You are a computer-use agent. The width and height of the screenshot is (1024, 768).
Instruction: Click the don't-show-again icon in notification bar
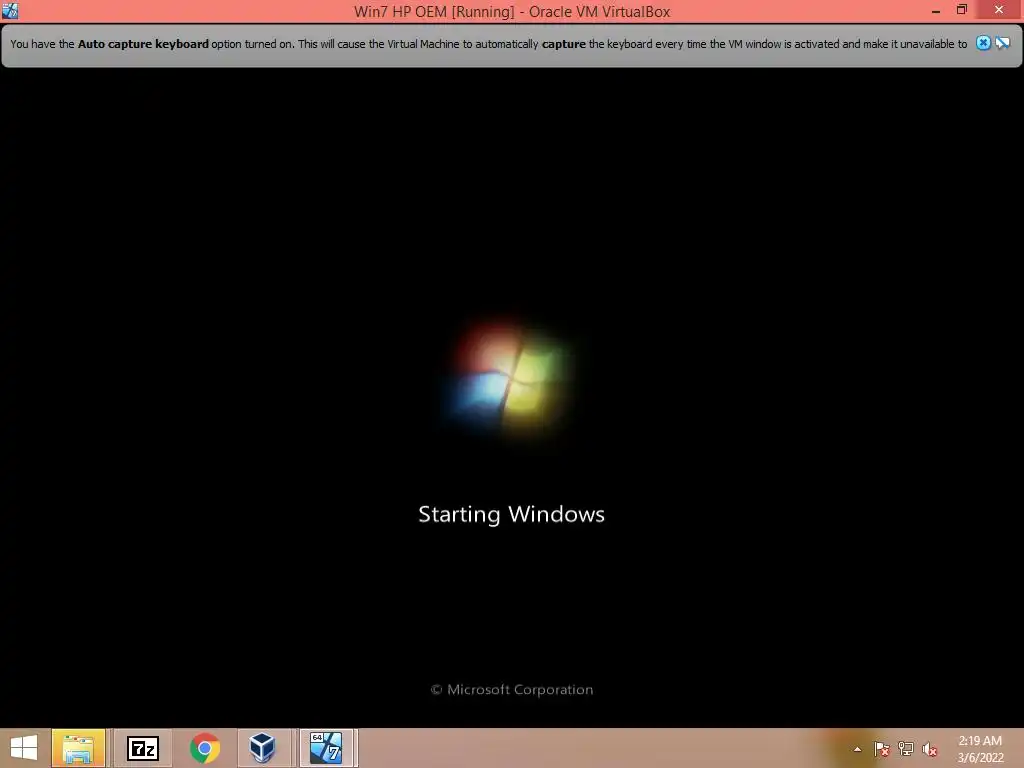(1002, 43)
